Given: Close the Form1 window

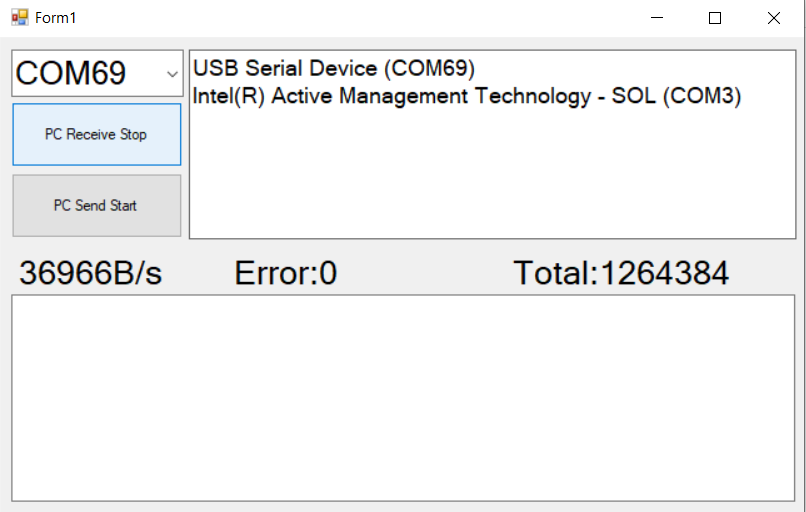Looking at the screenshot, I should click(x=773, y=18).
